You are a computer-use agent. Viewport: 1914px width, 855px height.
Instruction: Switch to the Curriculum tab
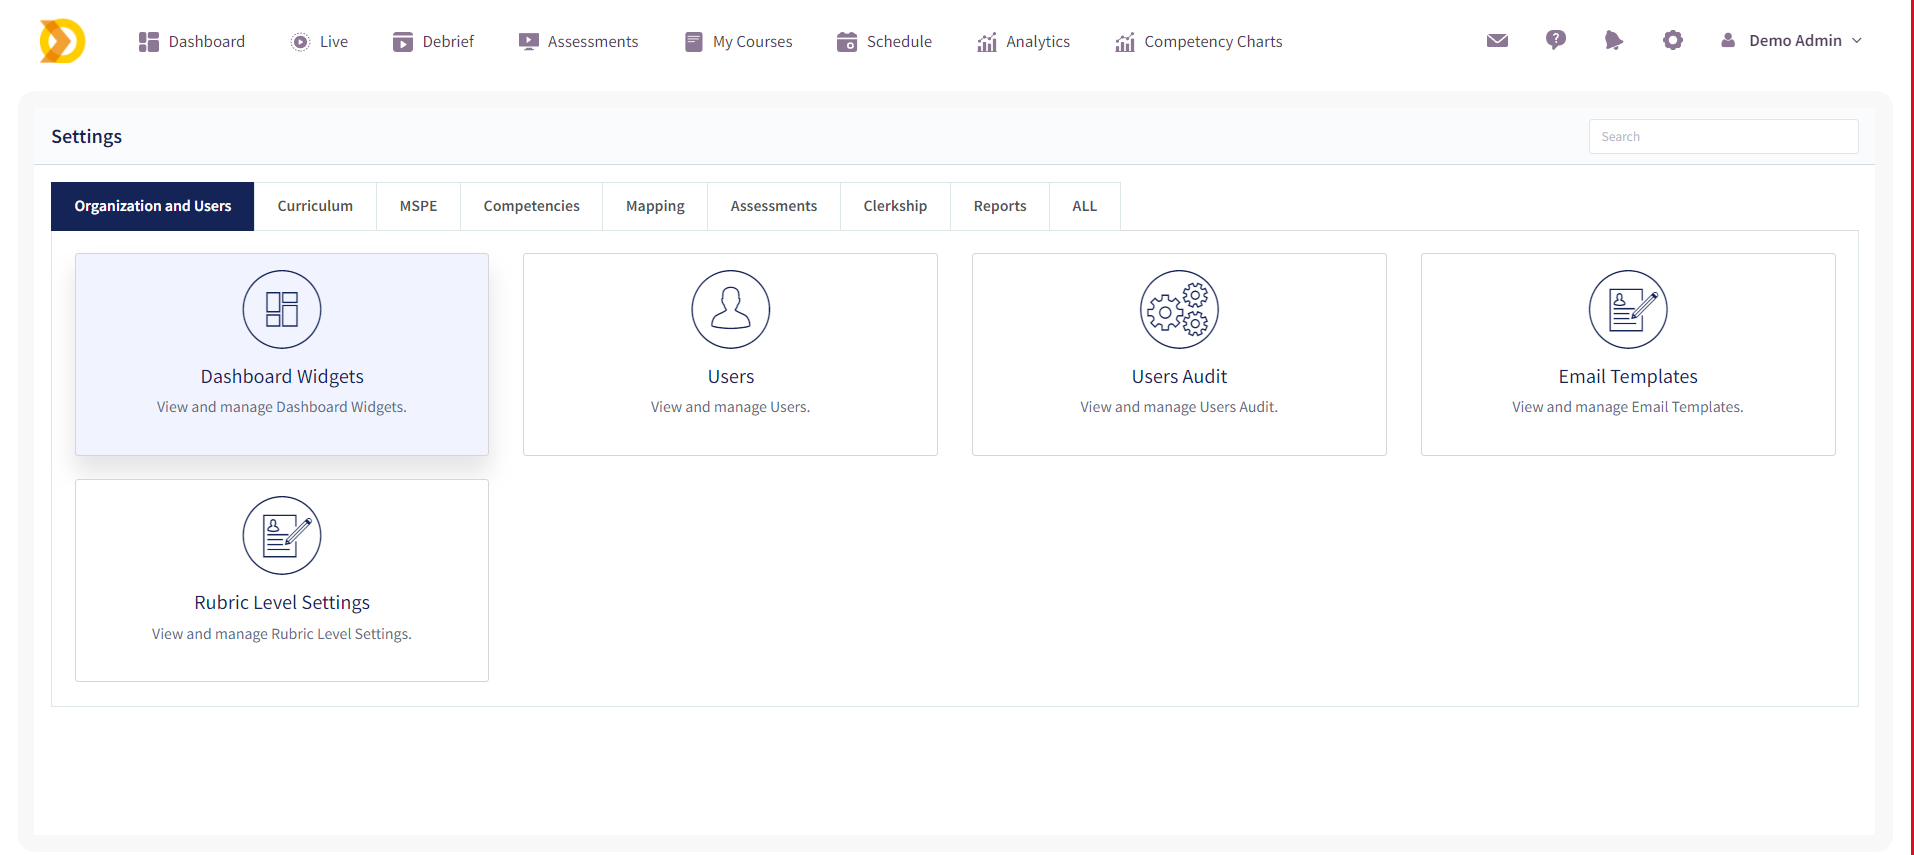pyautogui.click(x=315, y=206)
